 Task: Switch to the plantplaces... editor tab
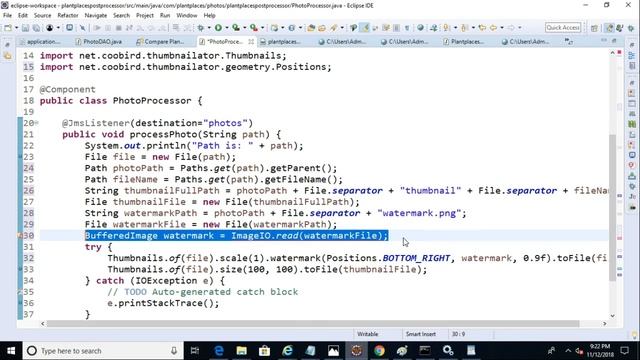[x=280, y=42]
